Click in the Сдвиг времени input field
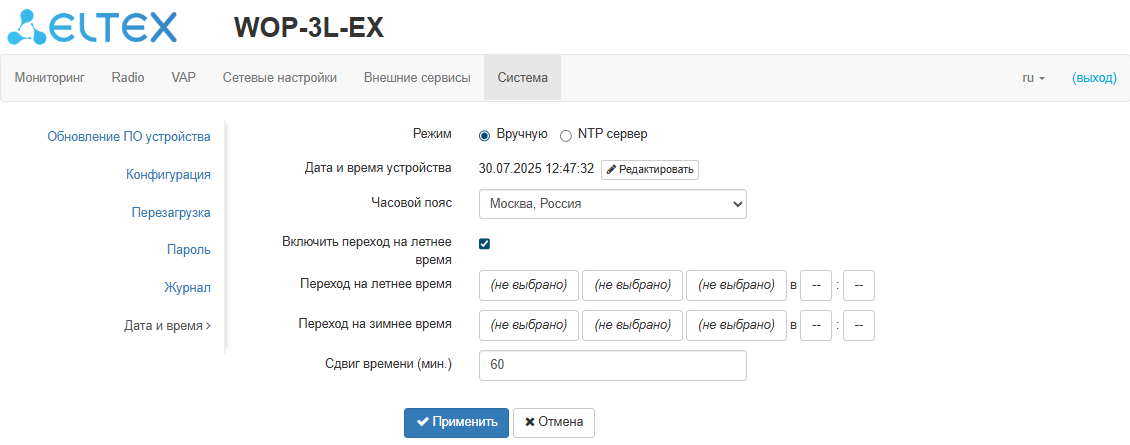Viewport: 1130px width, 445px height. click(x=613, y=365)
